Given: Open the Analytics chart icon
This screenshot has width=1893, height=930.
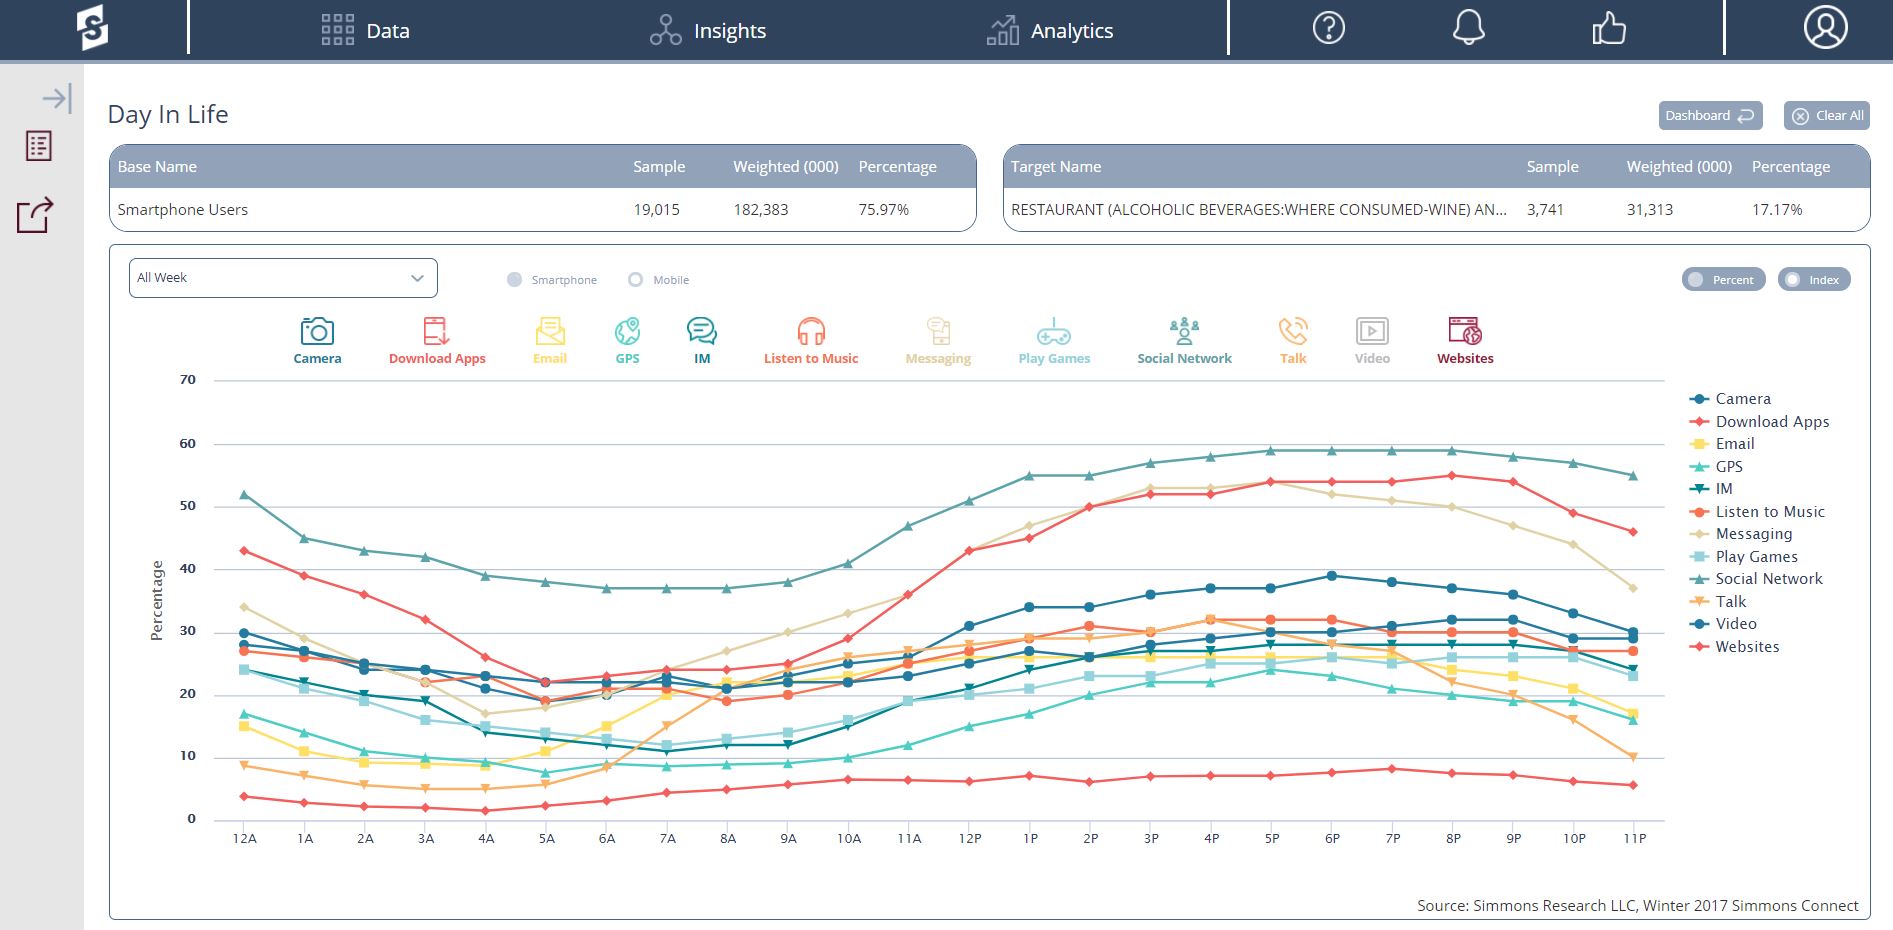Looking at the screenshot, I should click(1003, 30).
